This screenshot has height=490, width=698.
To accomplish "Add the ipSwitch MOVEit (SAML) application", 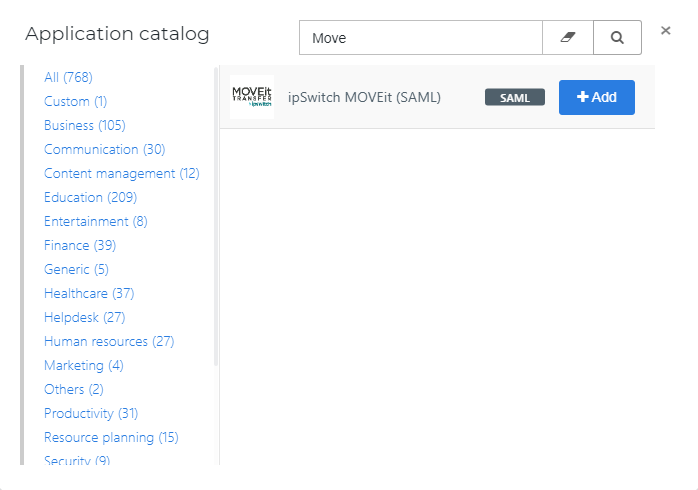I will coord(597,97).
